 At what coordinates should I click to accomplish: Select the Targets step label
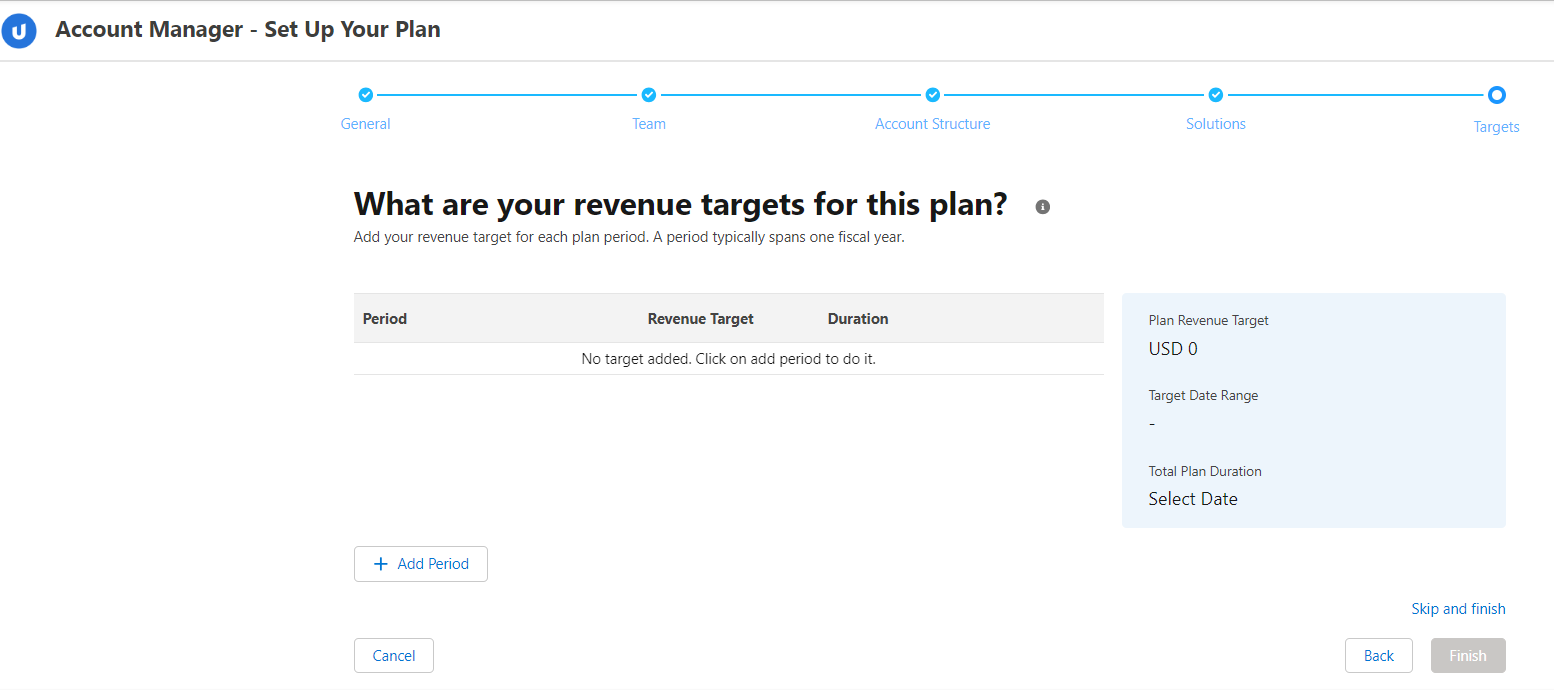tap(1496, 127)
